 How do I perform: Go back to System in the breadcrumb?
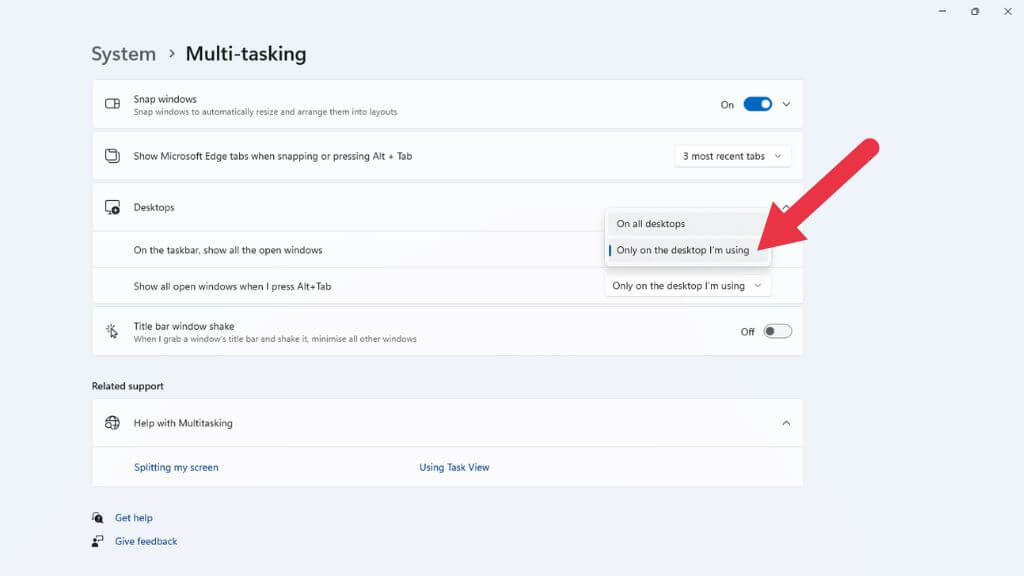[x=123, y=54]
